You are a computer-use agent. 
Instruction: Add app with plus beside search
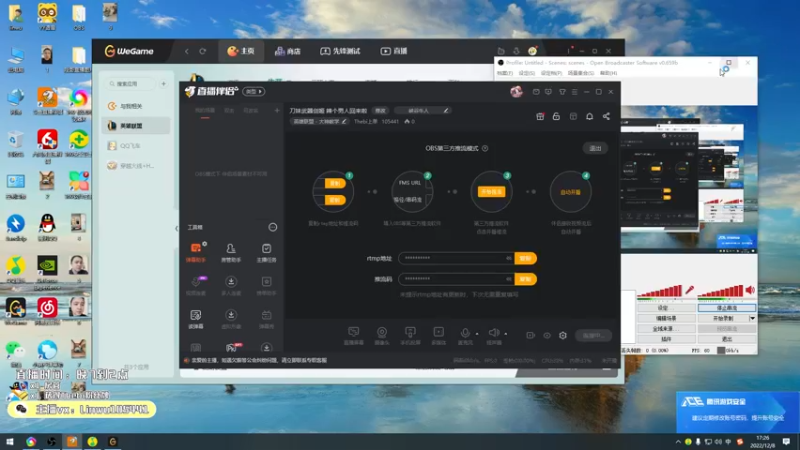[x=163, y=84]
